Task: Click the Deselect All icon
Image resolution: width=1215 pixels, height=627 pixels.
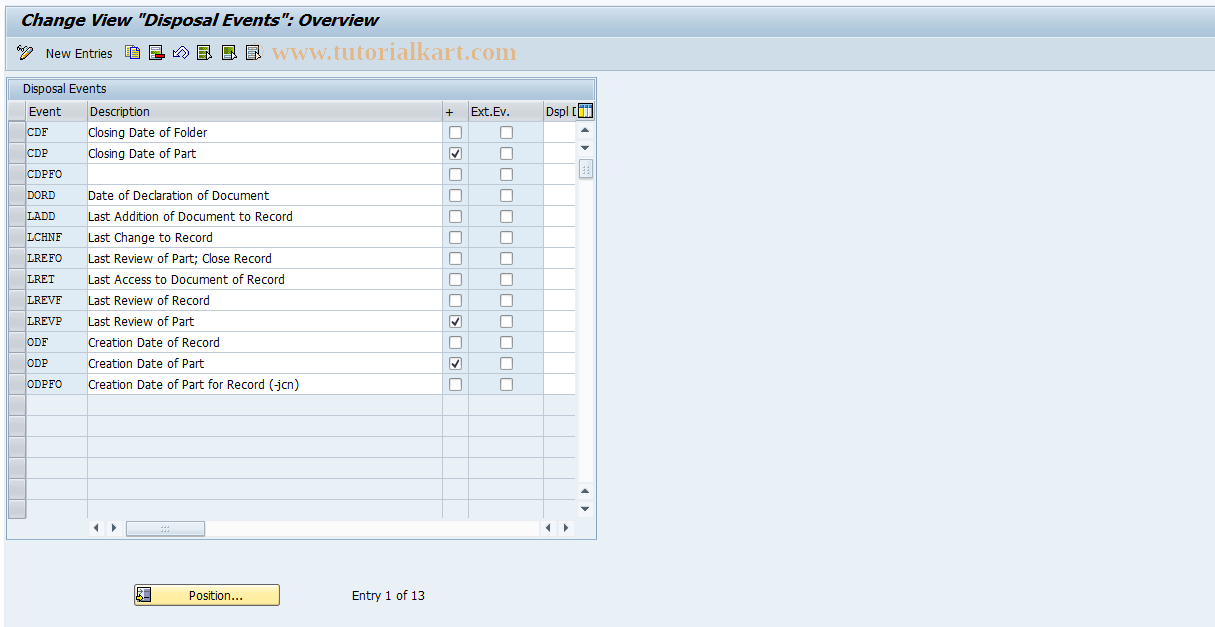Action: [253, 53]
